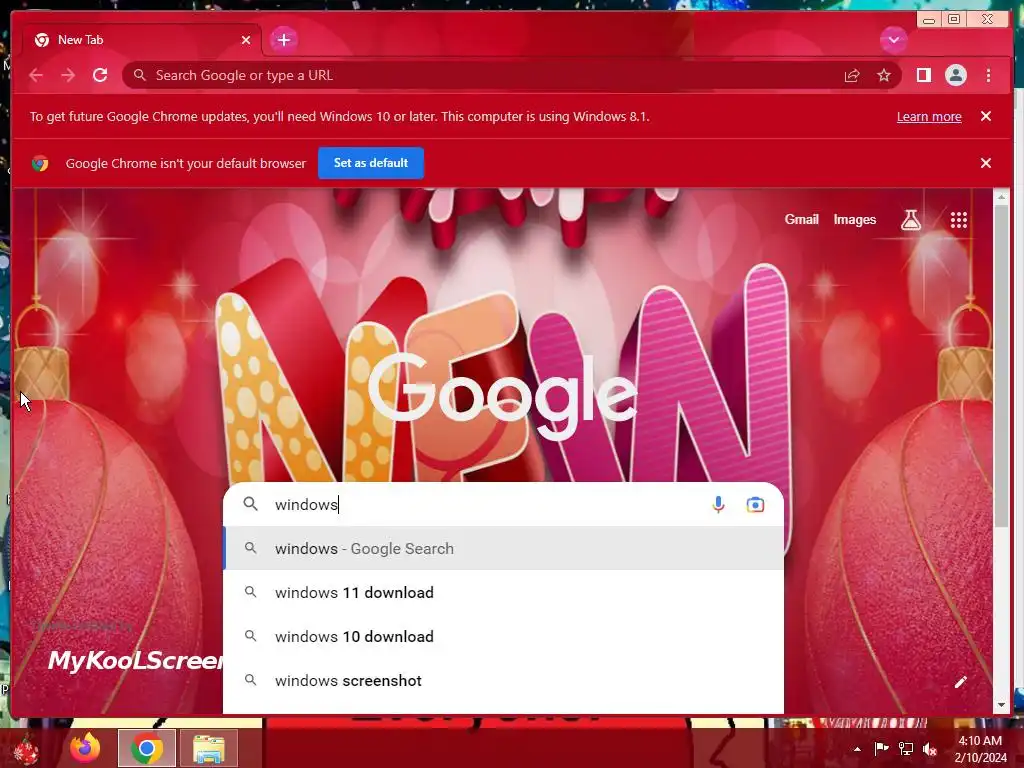Dismiss the default browser infobar
The width and height of the screenshot is (1024, 768).
coord(985,163)
